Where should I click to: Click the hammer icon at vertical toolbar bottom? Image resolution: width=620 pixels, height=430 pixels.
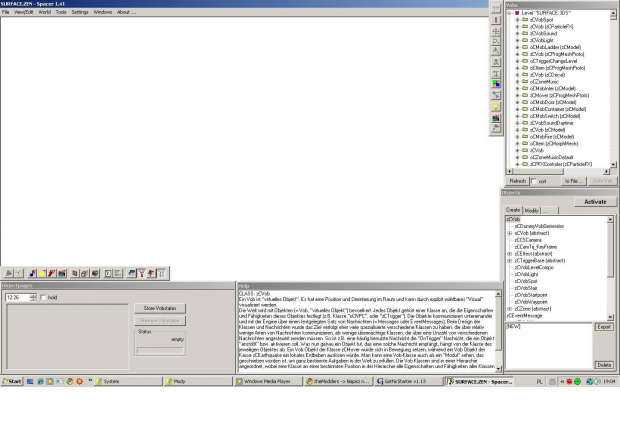tap(496, 128)
